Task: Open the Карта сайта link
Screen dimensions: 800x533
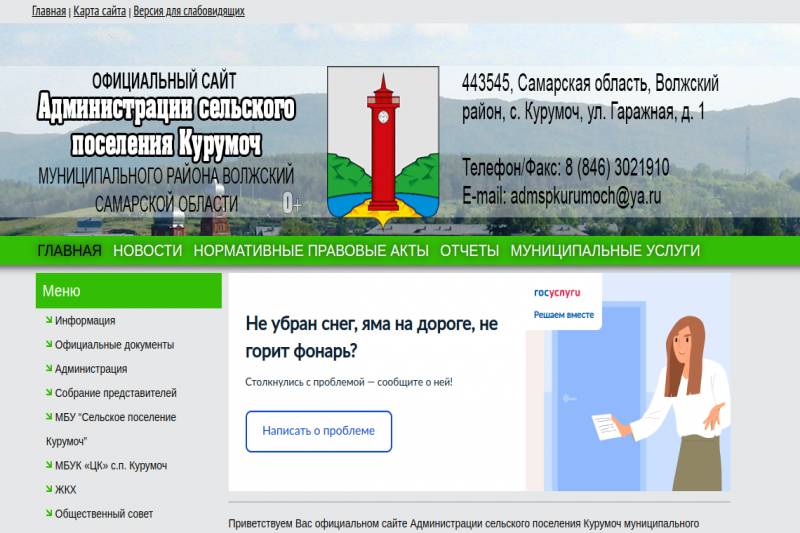Action: (x=100, y=11)
